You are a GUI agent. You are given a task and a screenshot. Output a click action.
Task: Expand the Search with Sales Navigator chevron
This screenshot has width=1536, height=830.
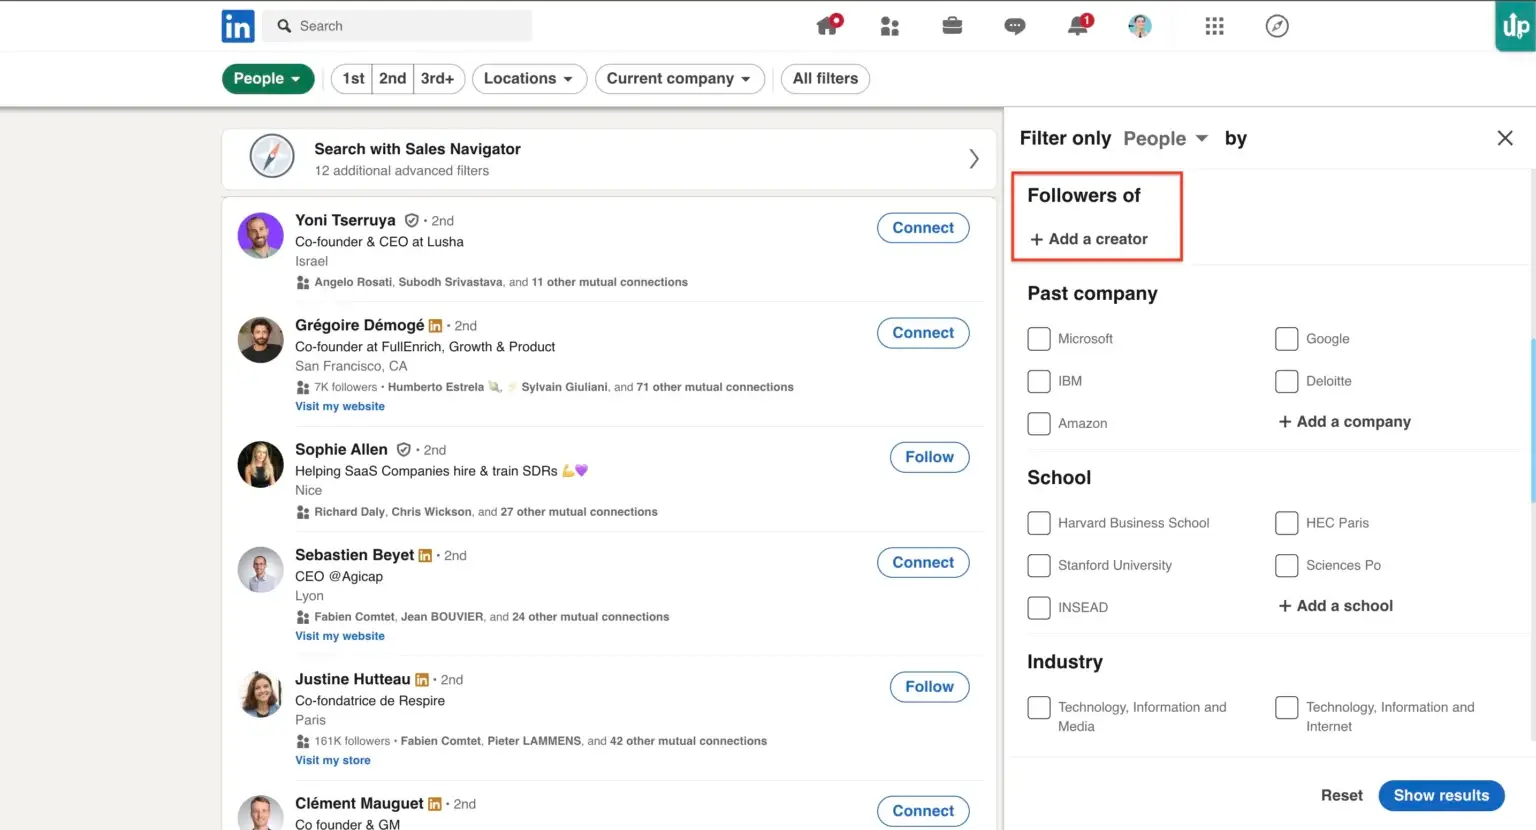tap(974, 159)
